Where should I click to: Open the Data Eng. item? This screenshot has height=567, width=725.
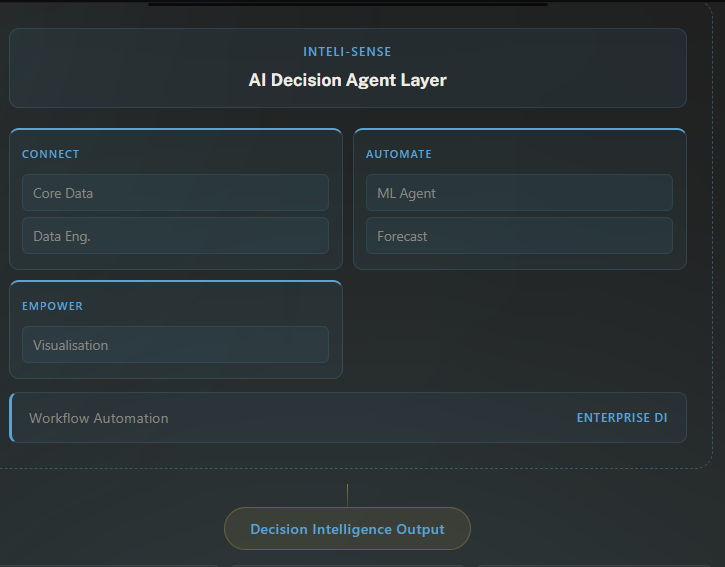tap(175, 236)
